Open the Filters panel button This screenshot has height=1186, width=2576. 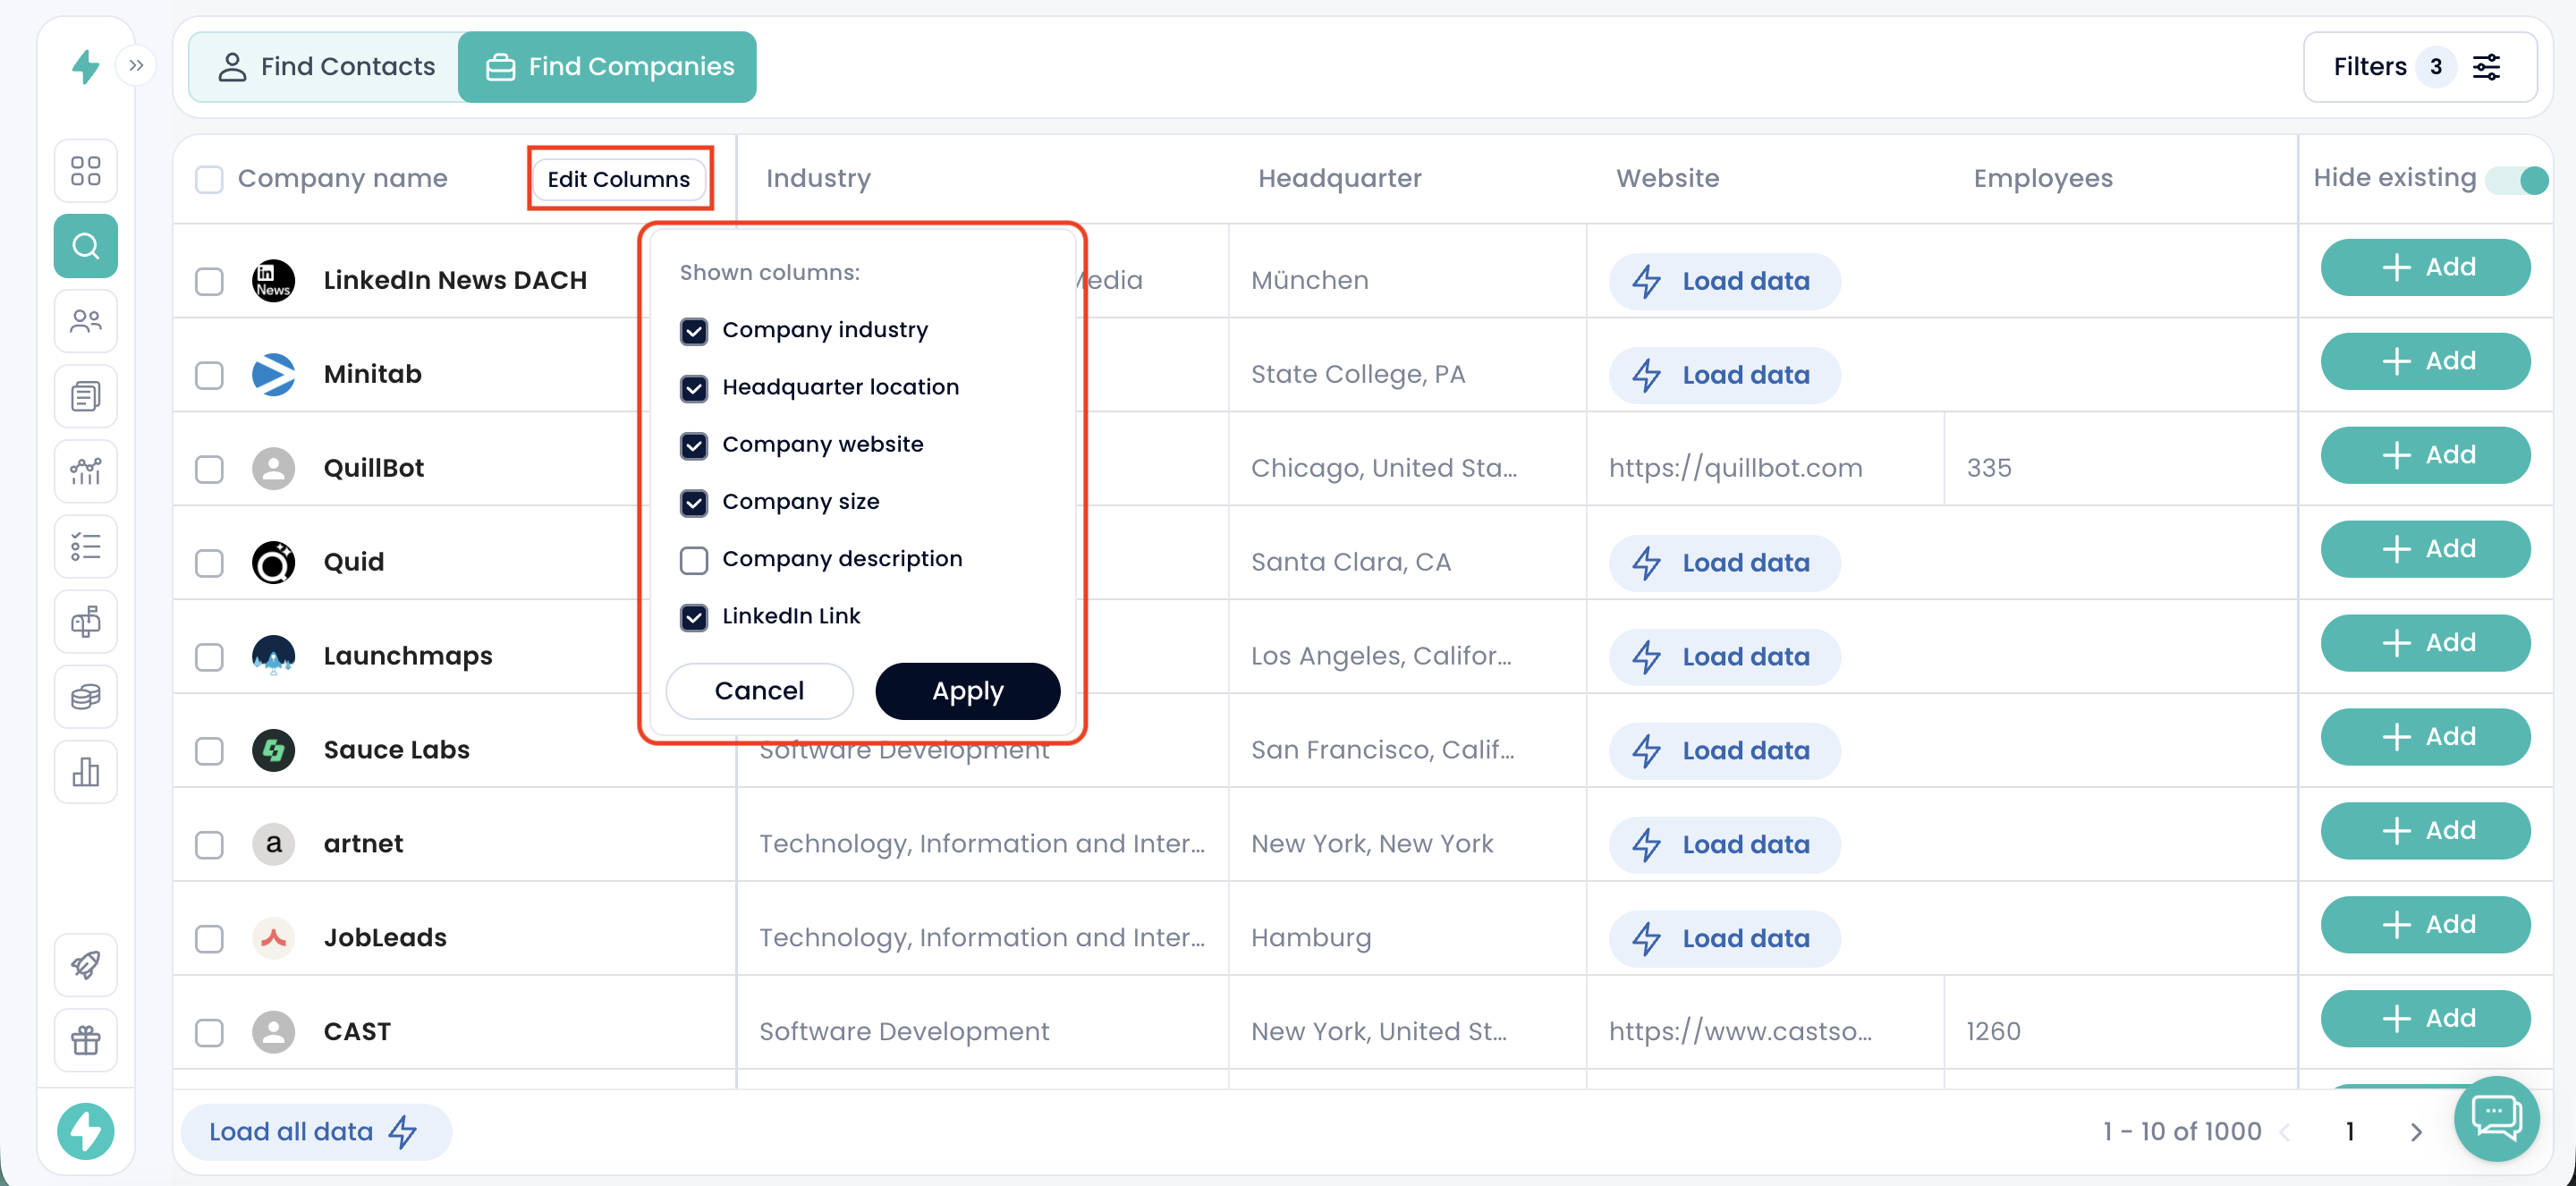(x=2419, y=67)
